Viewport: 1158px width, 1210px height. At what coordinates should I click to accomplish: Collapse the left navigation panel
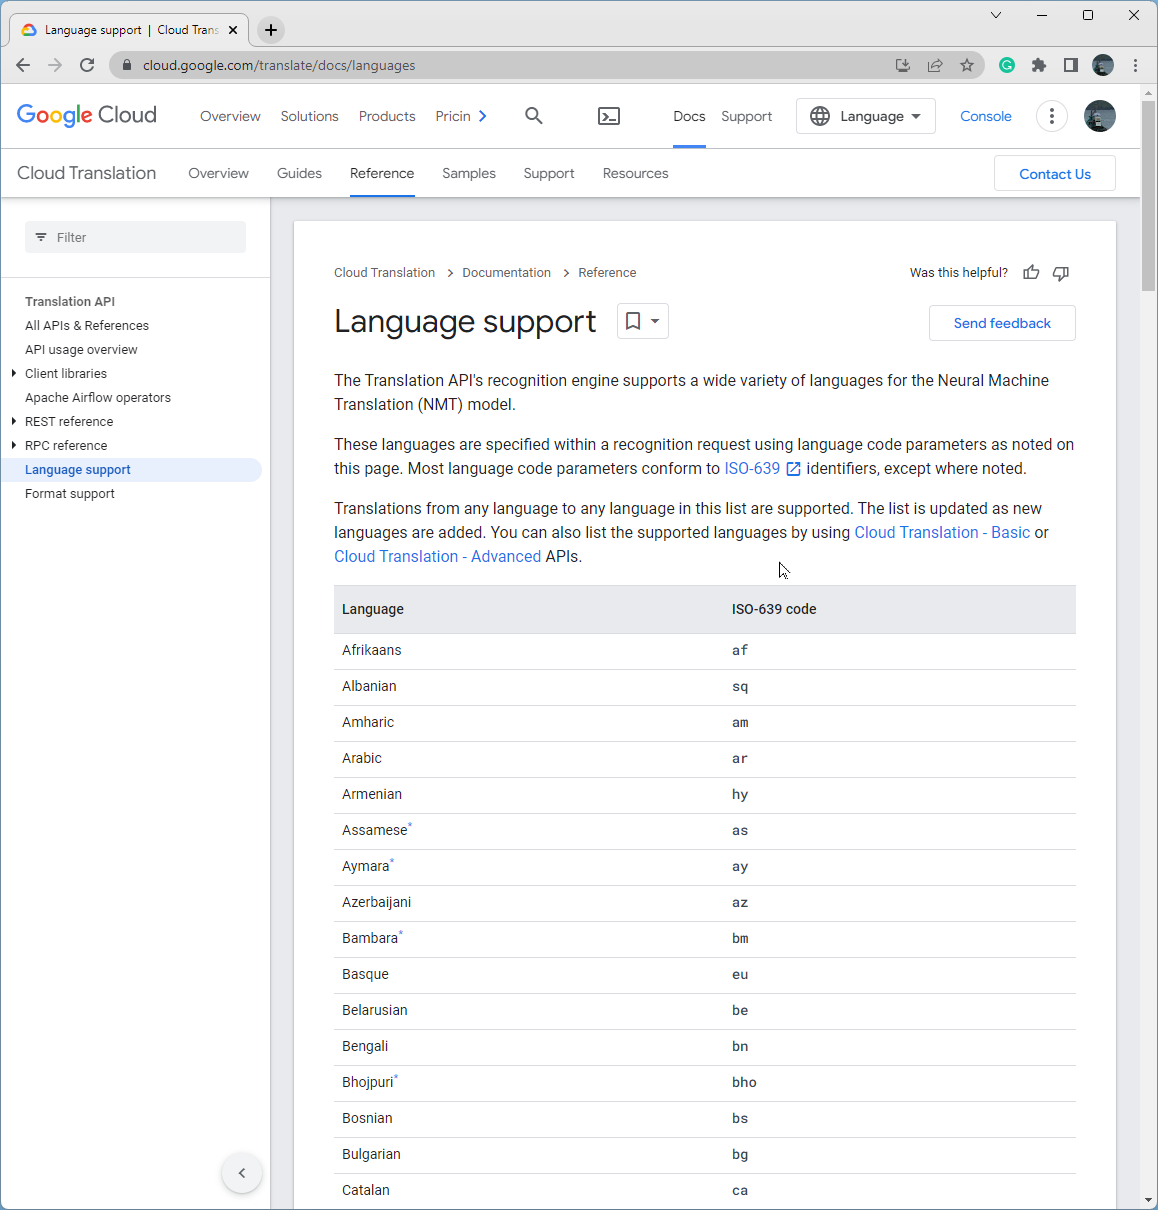pos(241,1173)
